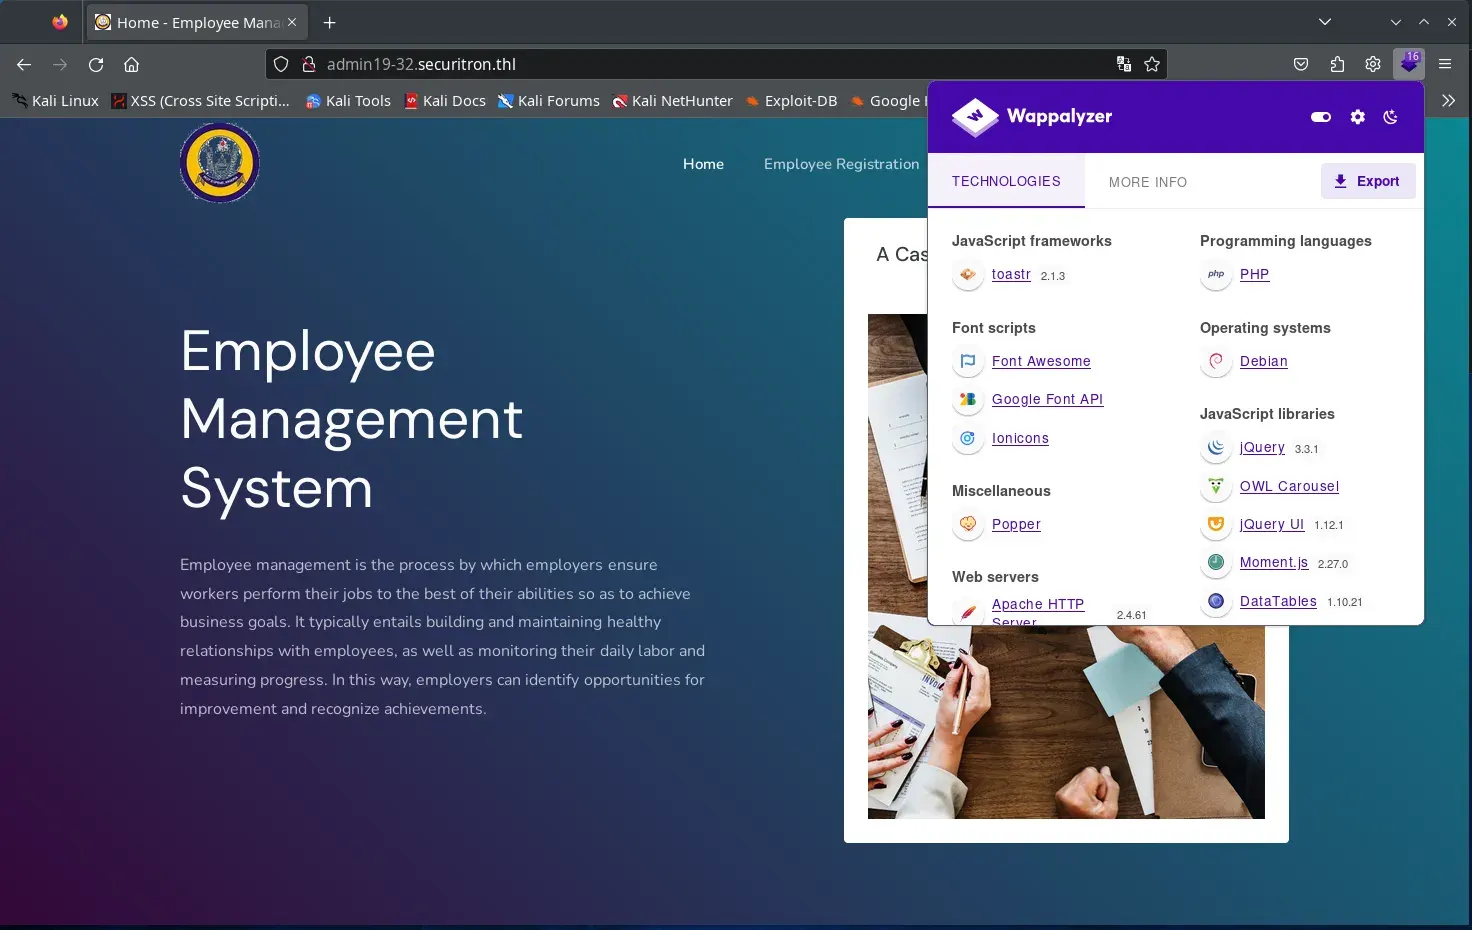The width and height of the screenshot is (1472, 930).
Task: Open the DataTables link
Action: [1278, 601]
